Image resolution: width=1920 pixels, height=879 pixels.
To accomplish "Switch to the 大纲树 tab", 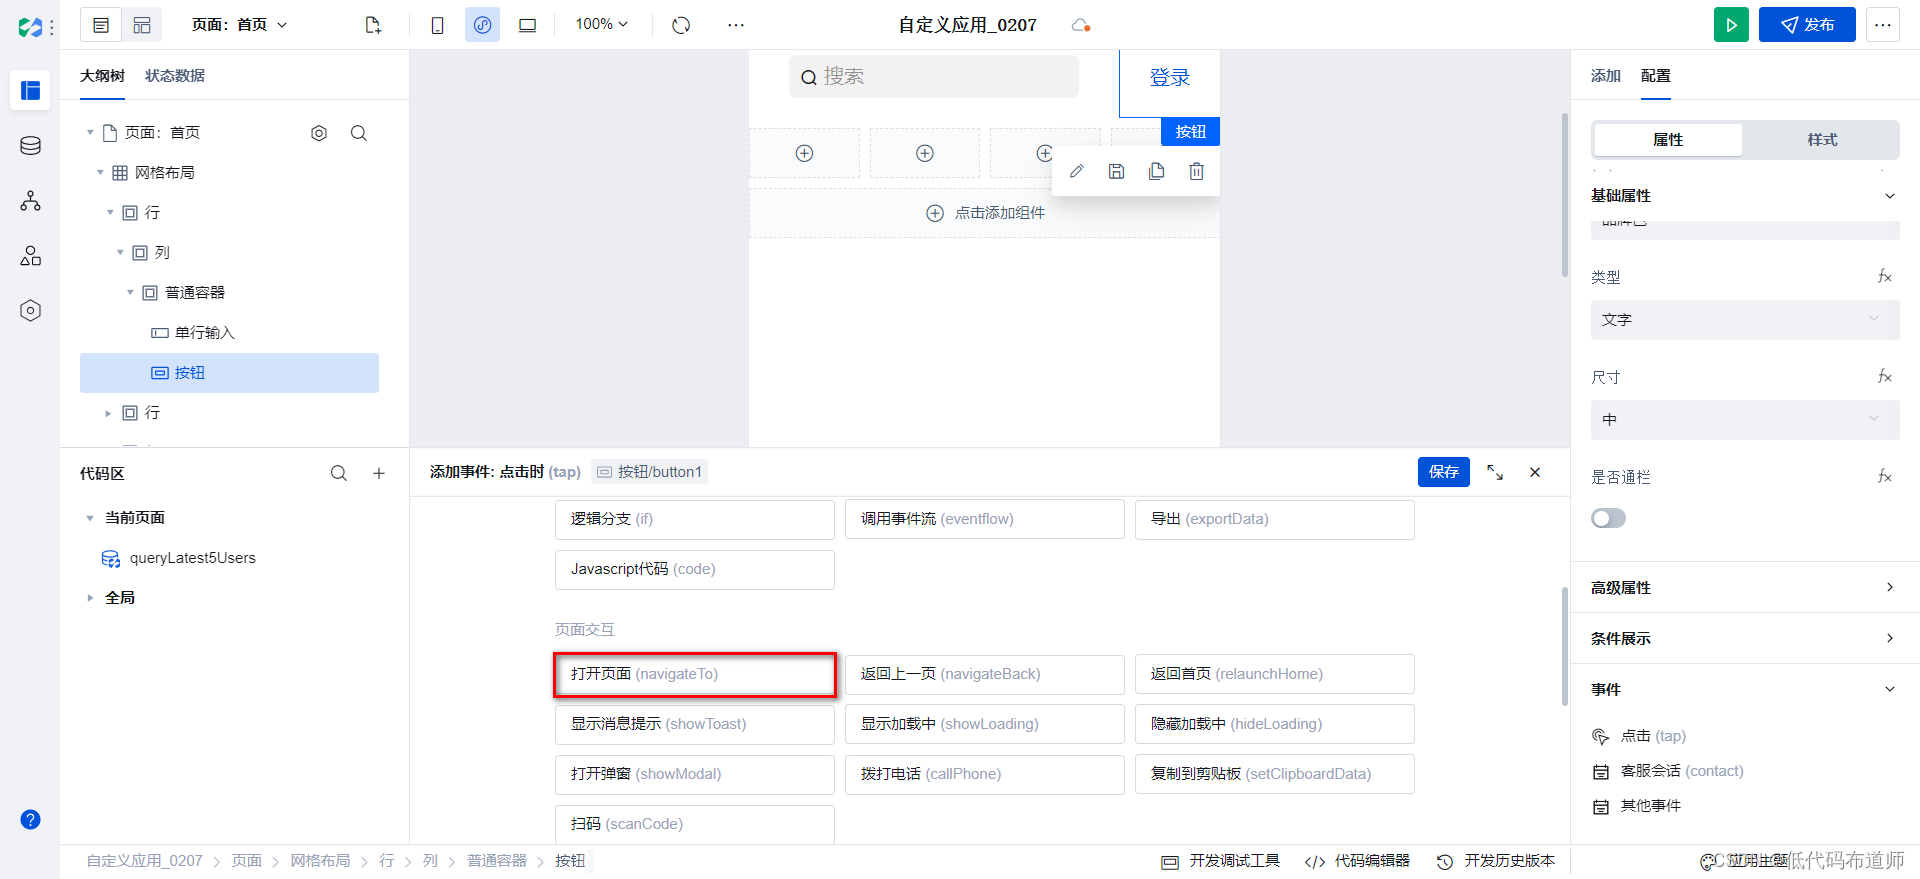I will coord(102,76).
